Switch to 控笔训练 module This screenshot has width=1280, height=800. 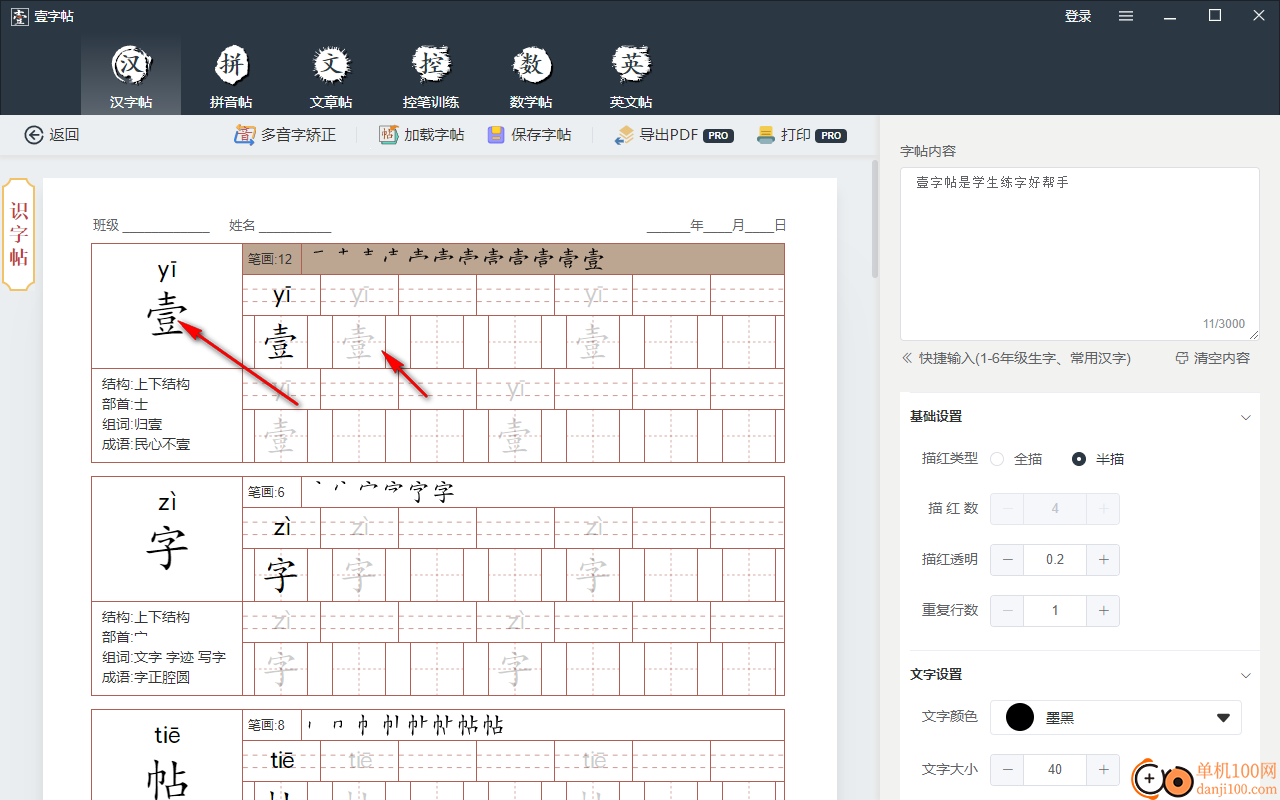tap(431, 76)
